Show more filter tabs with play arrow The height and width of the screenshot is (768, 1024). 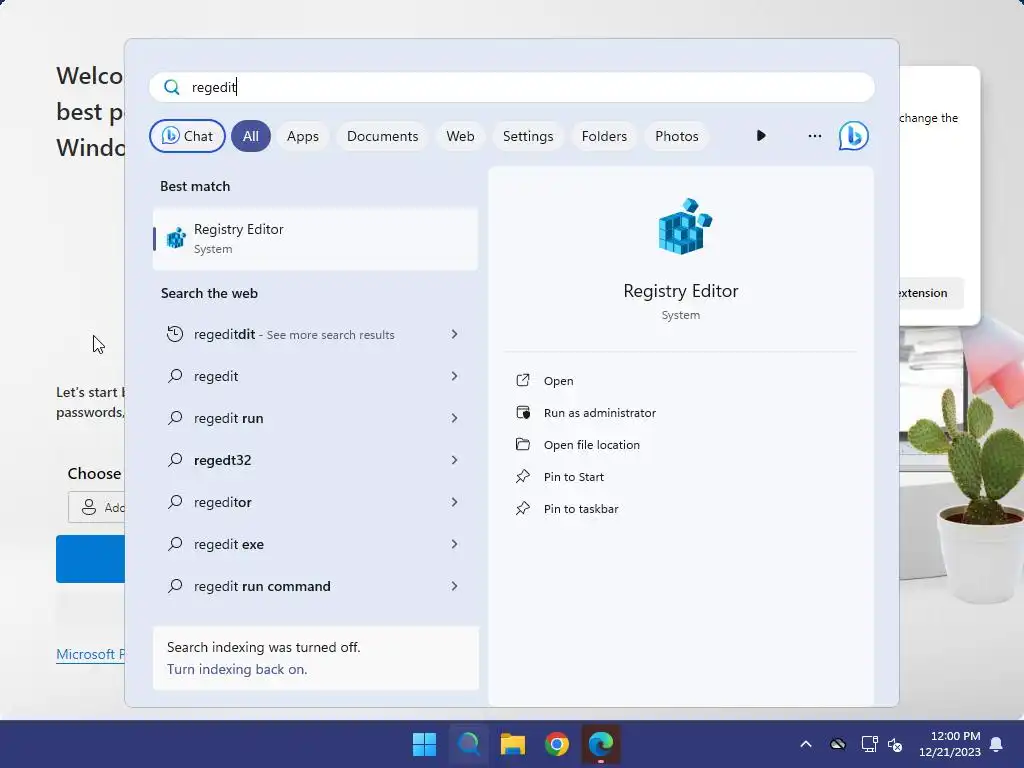[761, 136]
